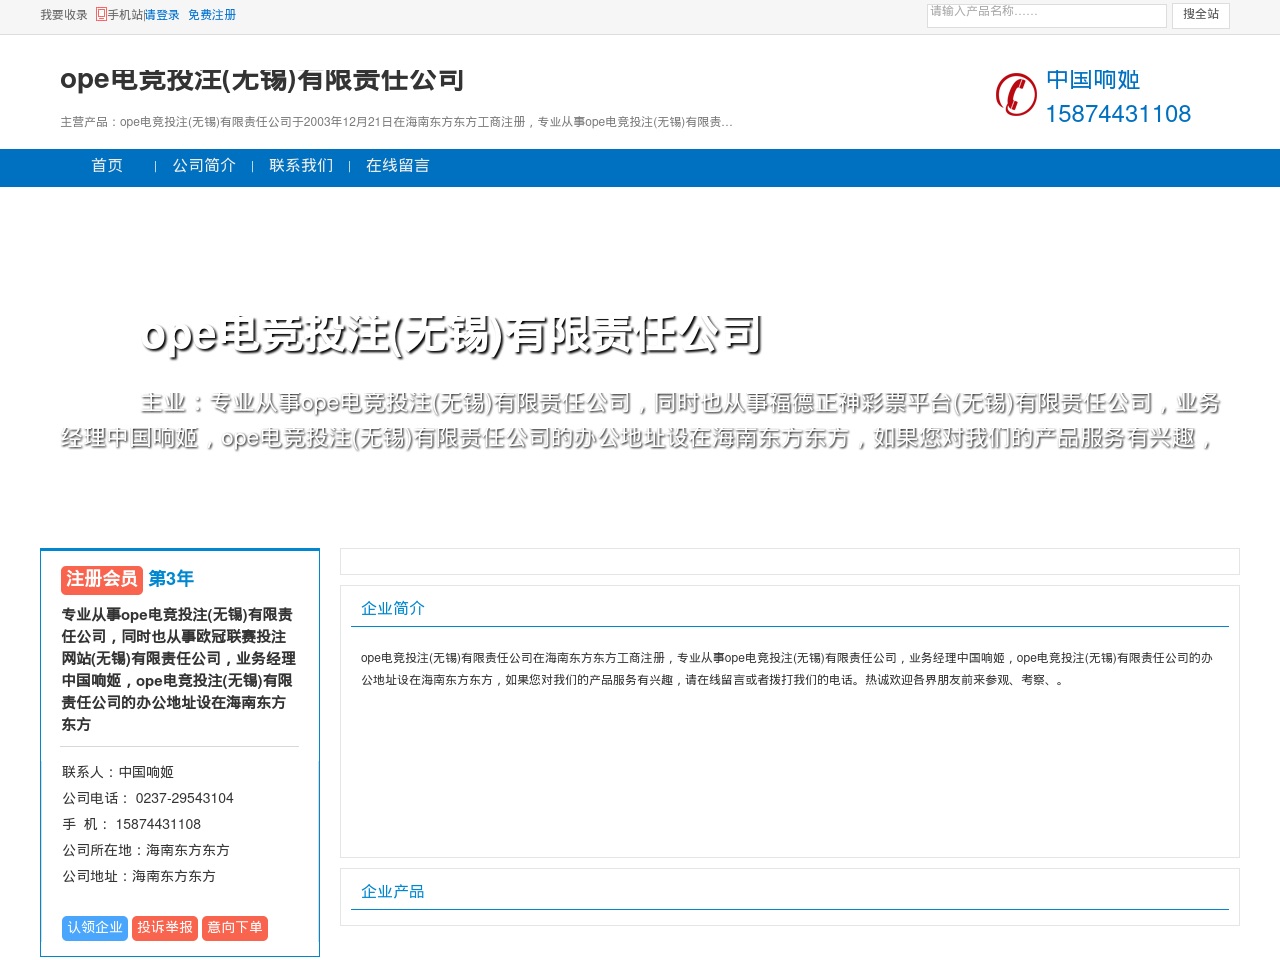Viewport: 1280px width, 960px height.
Task: Open the 我要收录 link
Action: pos(64,15)
